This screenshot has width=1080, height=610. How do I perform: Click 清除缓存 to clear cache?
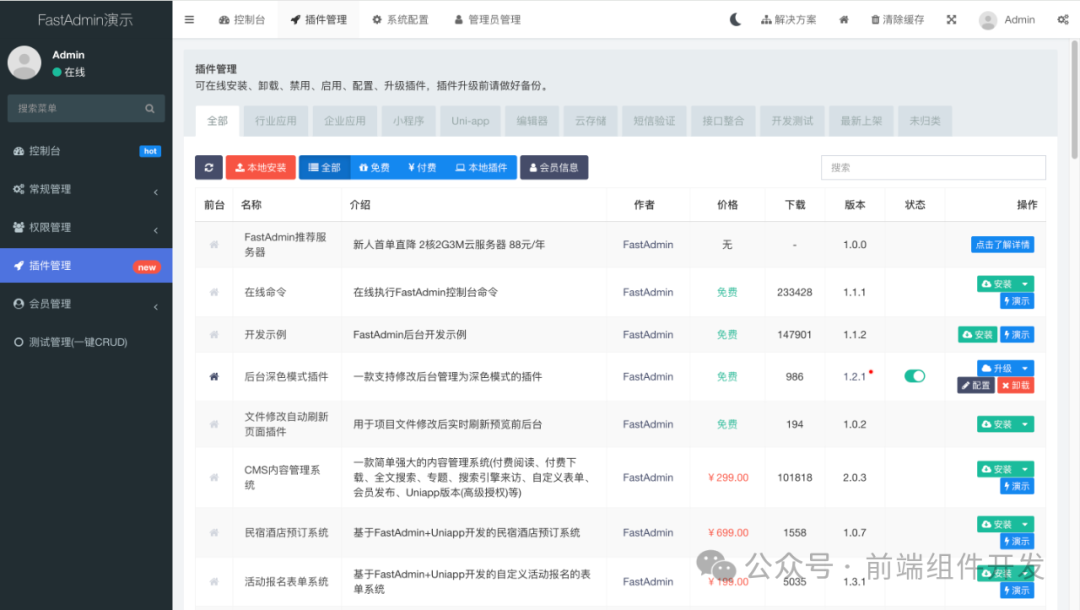(x=897, y=20)
